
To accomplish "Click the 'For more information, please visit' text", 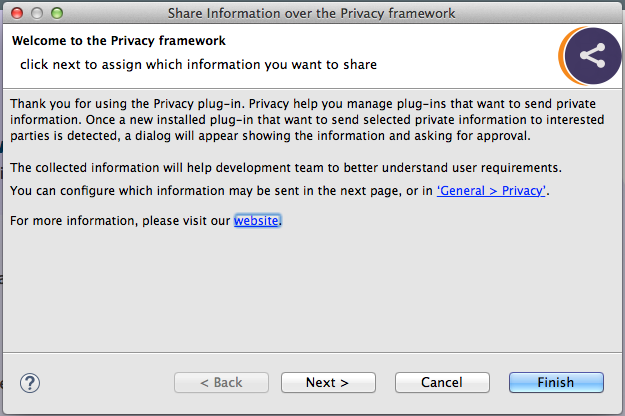I will tap(120, 220).
